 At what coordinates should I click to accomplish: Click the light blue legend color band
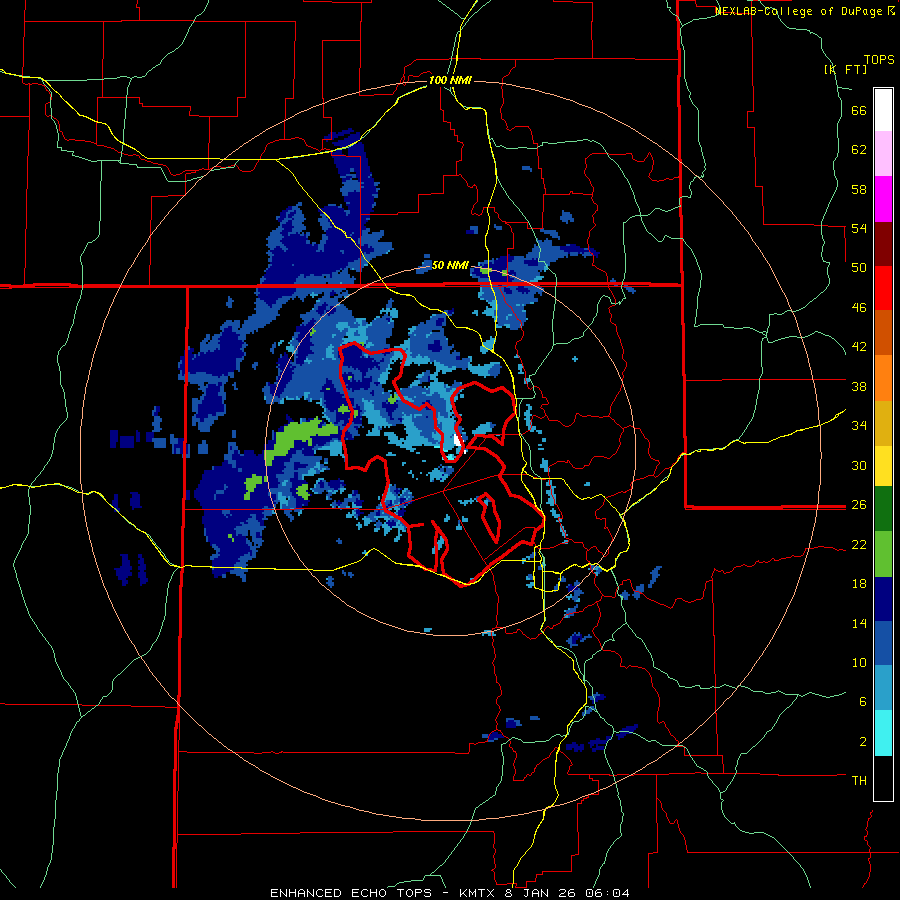coord(883,689)
